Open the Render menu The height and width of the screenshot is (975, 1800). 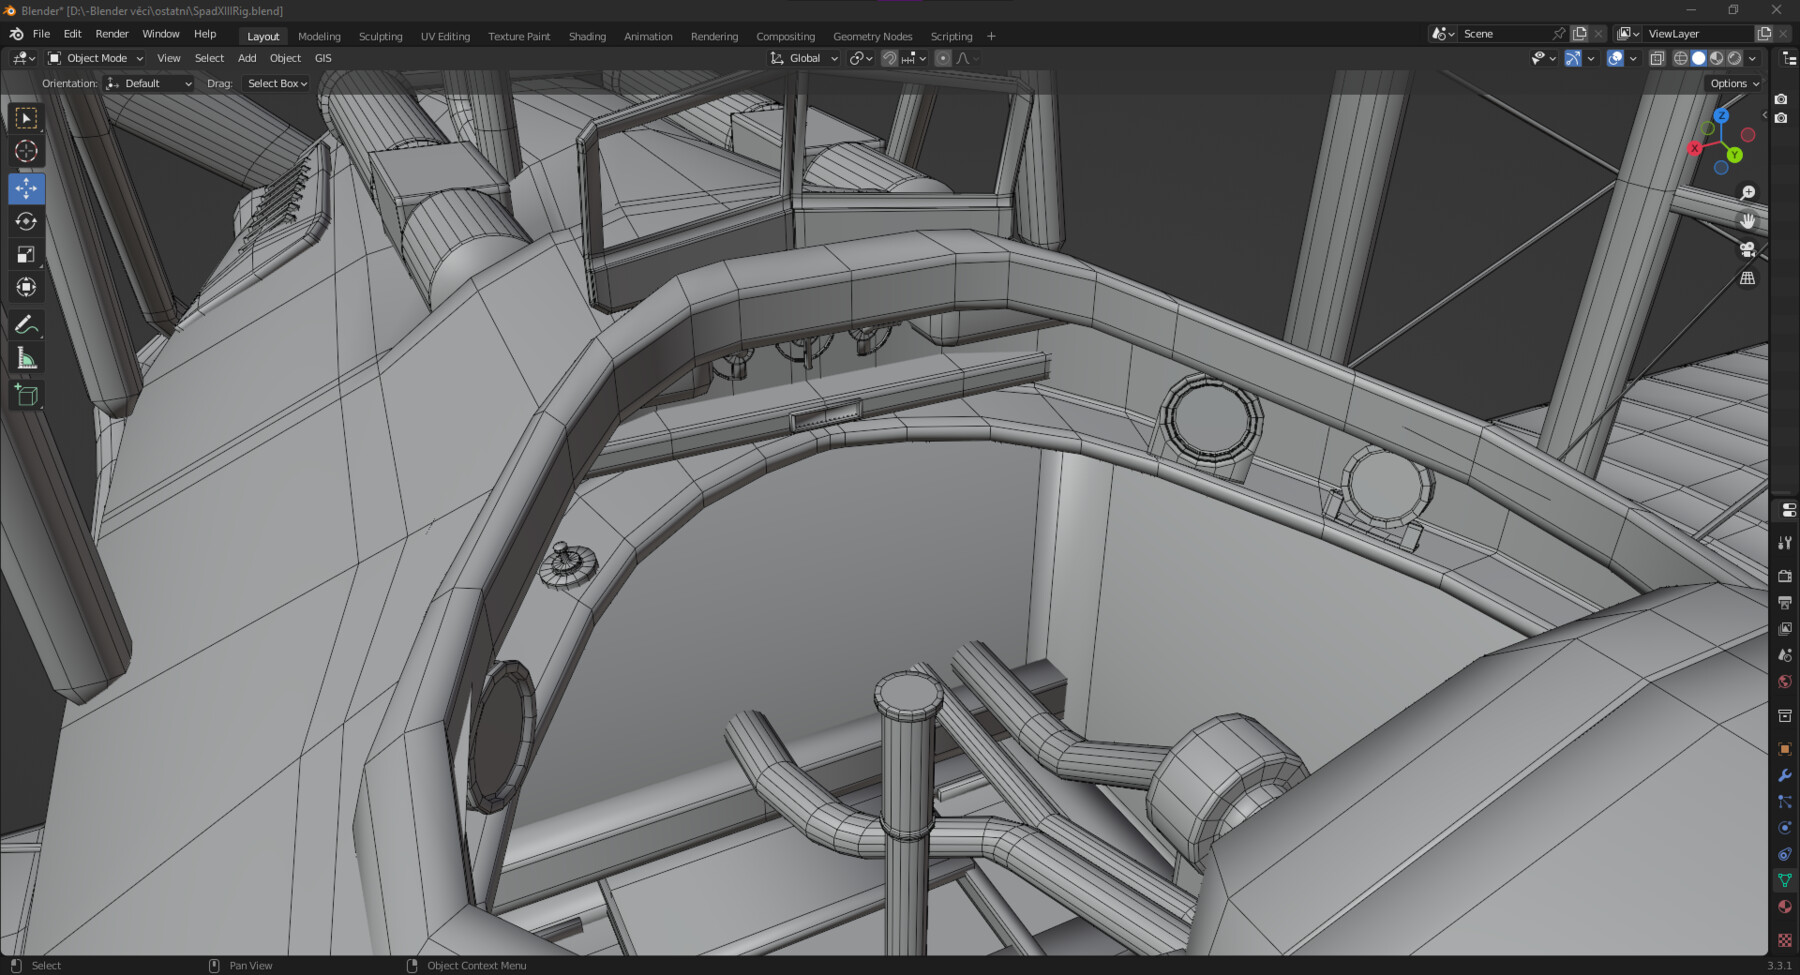(x=112, y=34)
